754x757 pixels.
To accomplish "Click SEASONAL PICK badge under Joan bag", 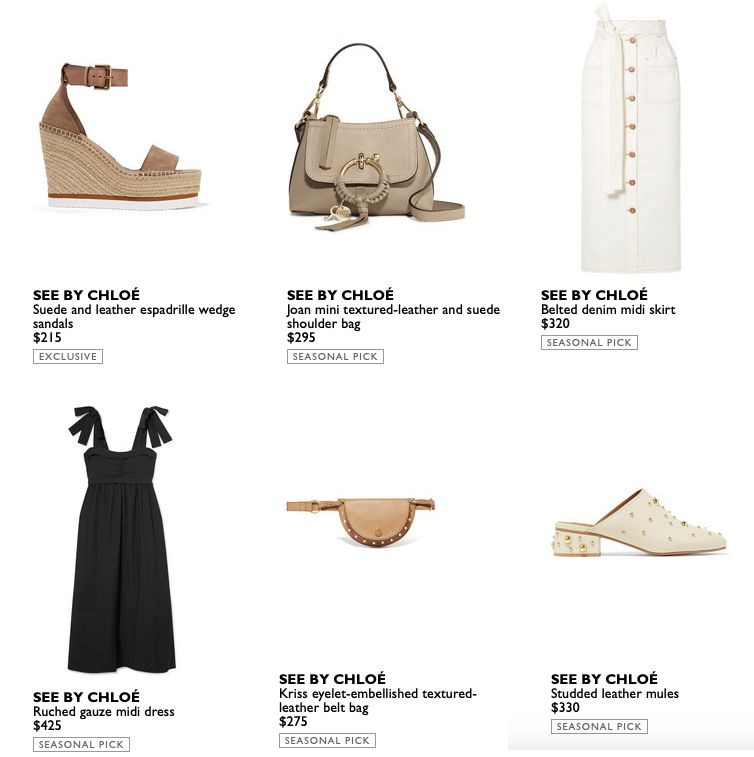I will click(x=335, y=356).
